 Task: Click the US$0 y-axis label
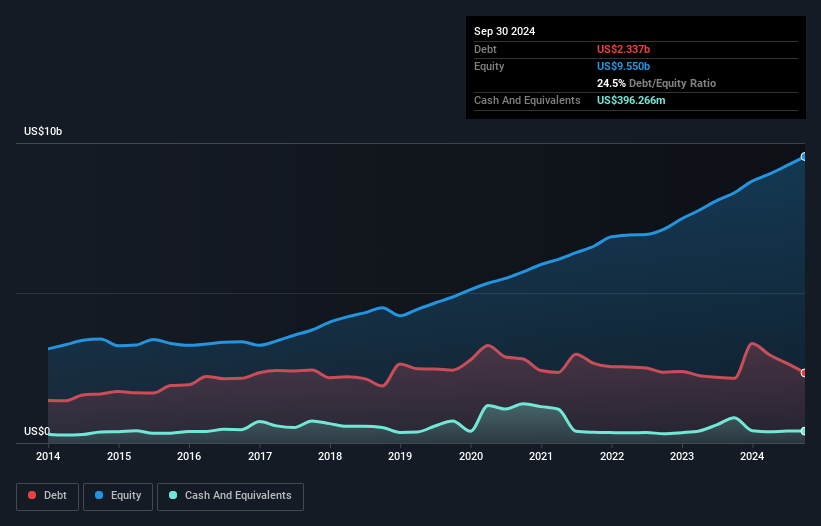pyautogui.click(x=37, y=431)
